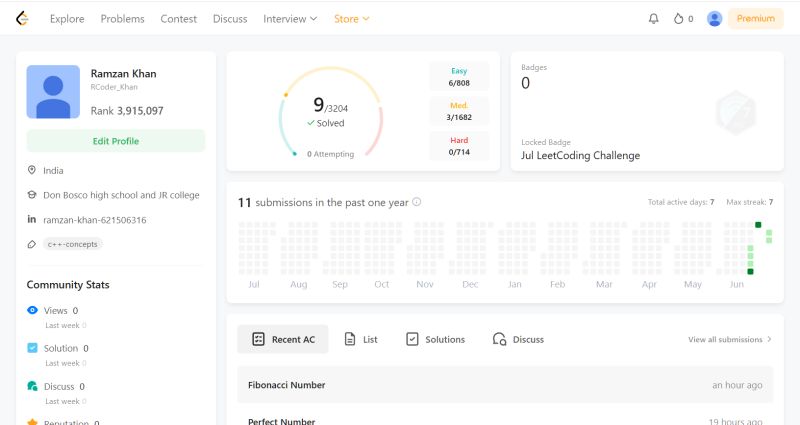Open the Explore menu item
This screenshot has width=800, height=425.
coord(67,19)
